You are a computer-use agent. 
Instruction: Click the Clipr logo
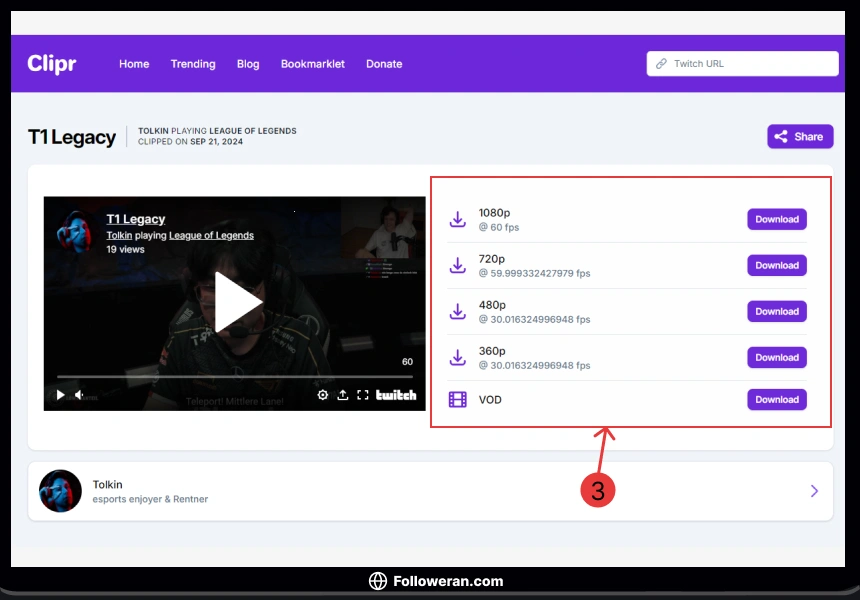[52, 64]
